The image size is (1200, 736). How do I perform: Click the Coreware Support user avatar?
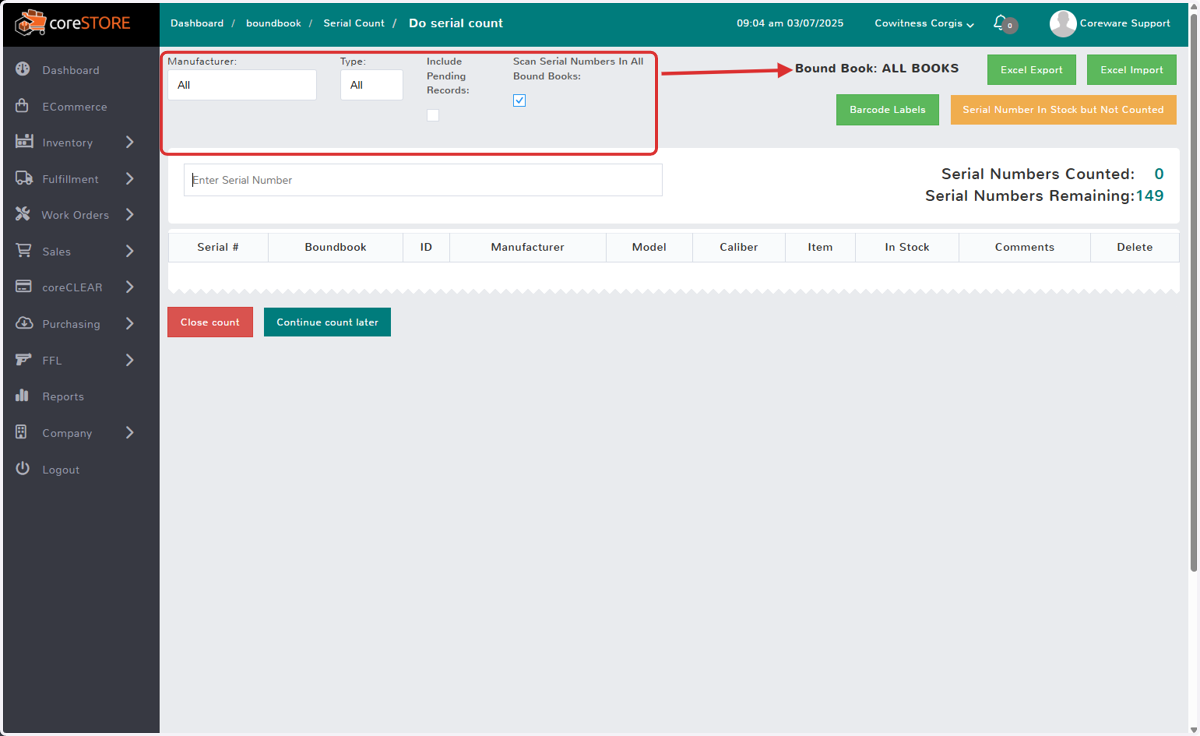pyautogui.click(x=1063, y=23)
